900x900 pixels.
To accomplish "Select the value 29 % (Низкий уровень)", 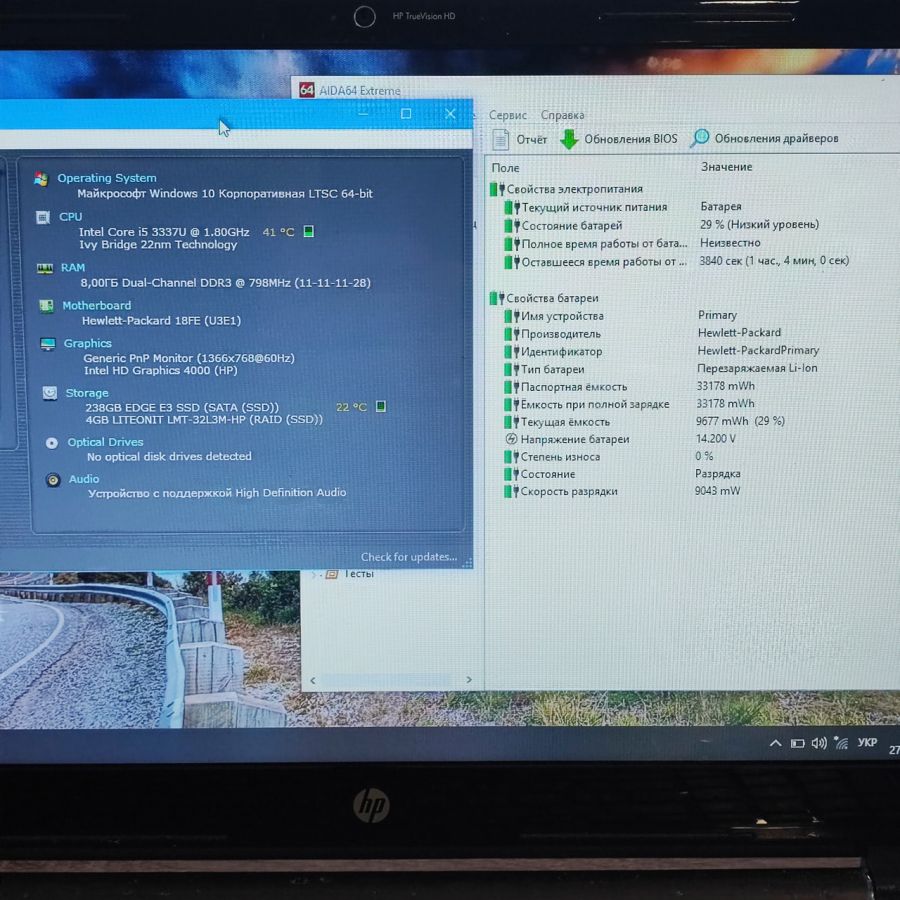I will click(x=759, y=224).
